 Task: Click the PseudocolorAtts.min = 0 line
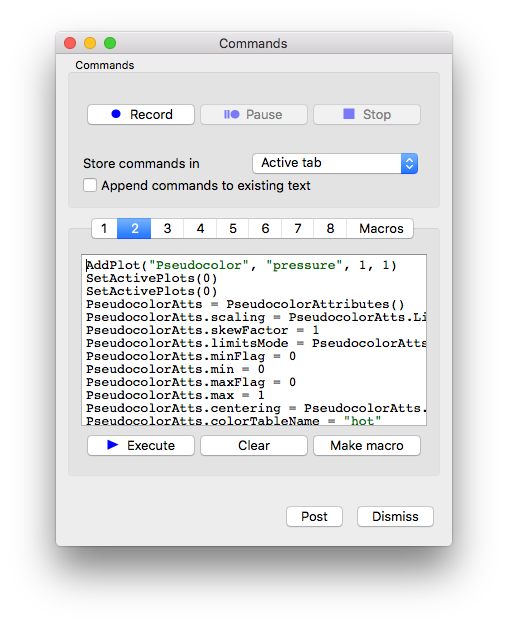point(175,369)
